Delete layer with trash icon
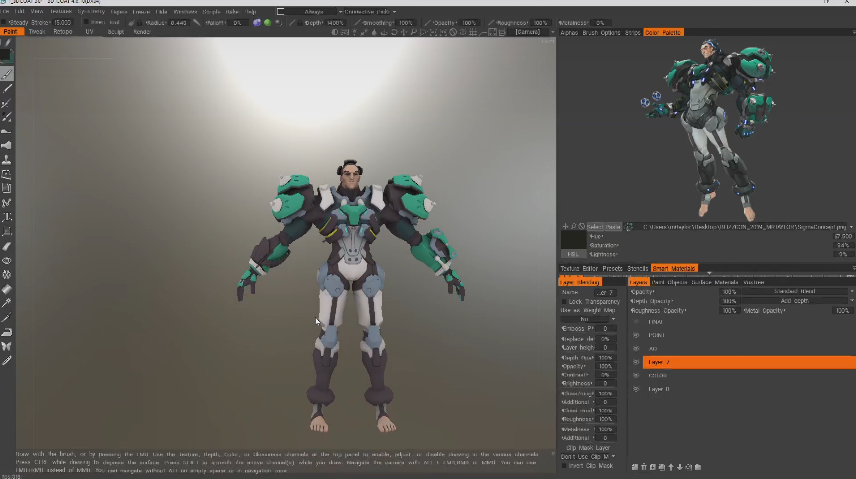Screen dimensions: 856x479 [644, 467]
